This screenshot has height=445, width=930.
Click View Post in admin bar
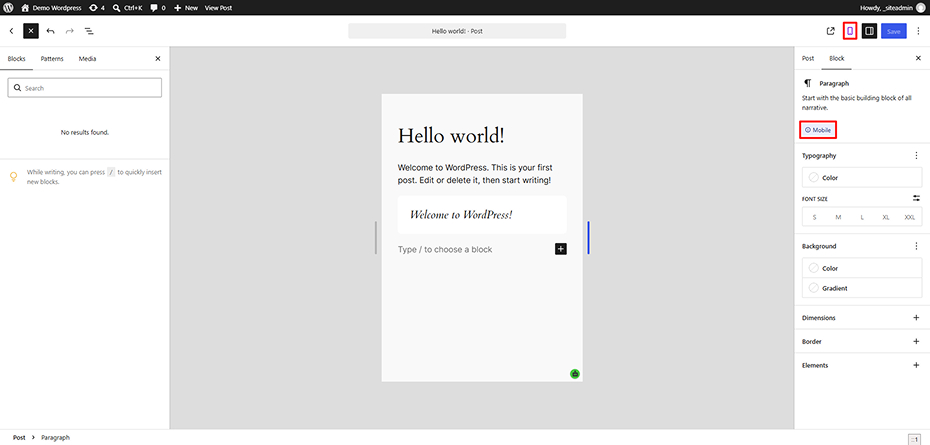pos(218,8)
